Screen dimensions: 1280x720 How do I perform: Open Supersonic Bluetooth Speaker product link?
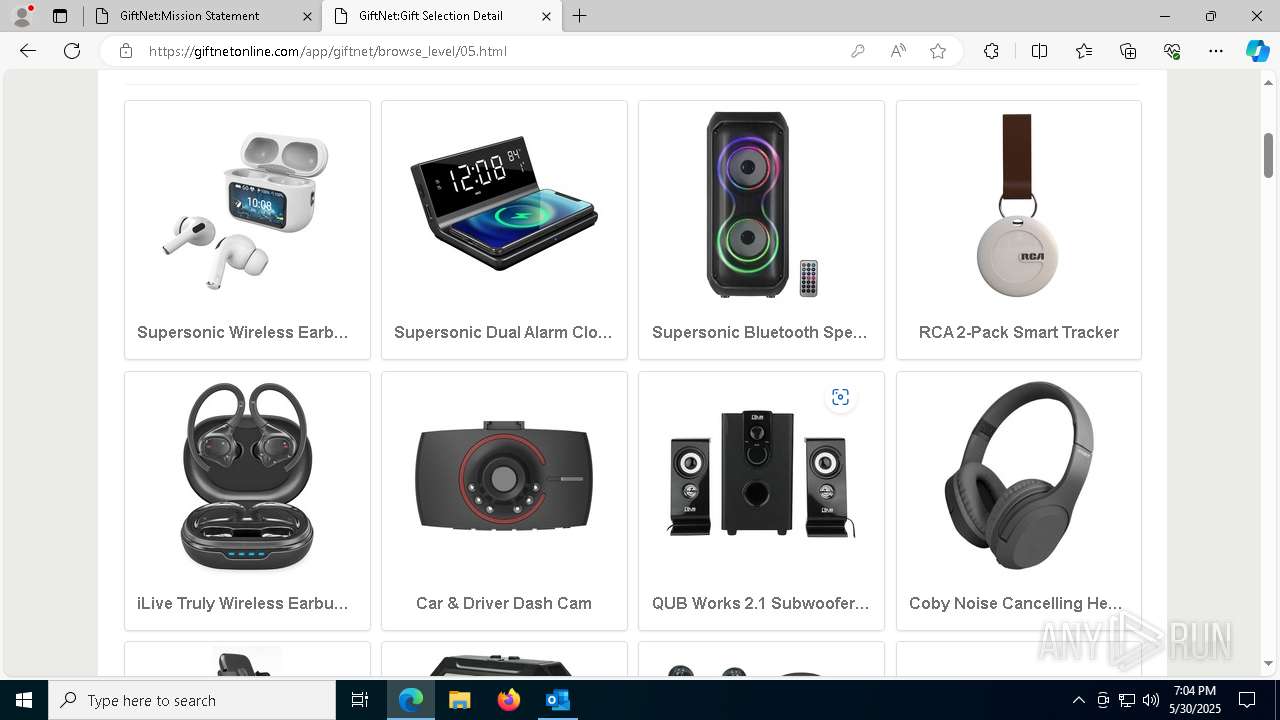pyautogui.click(x=760, y=332)
